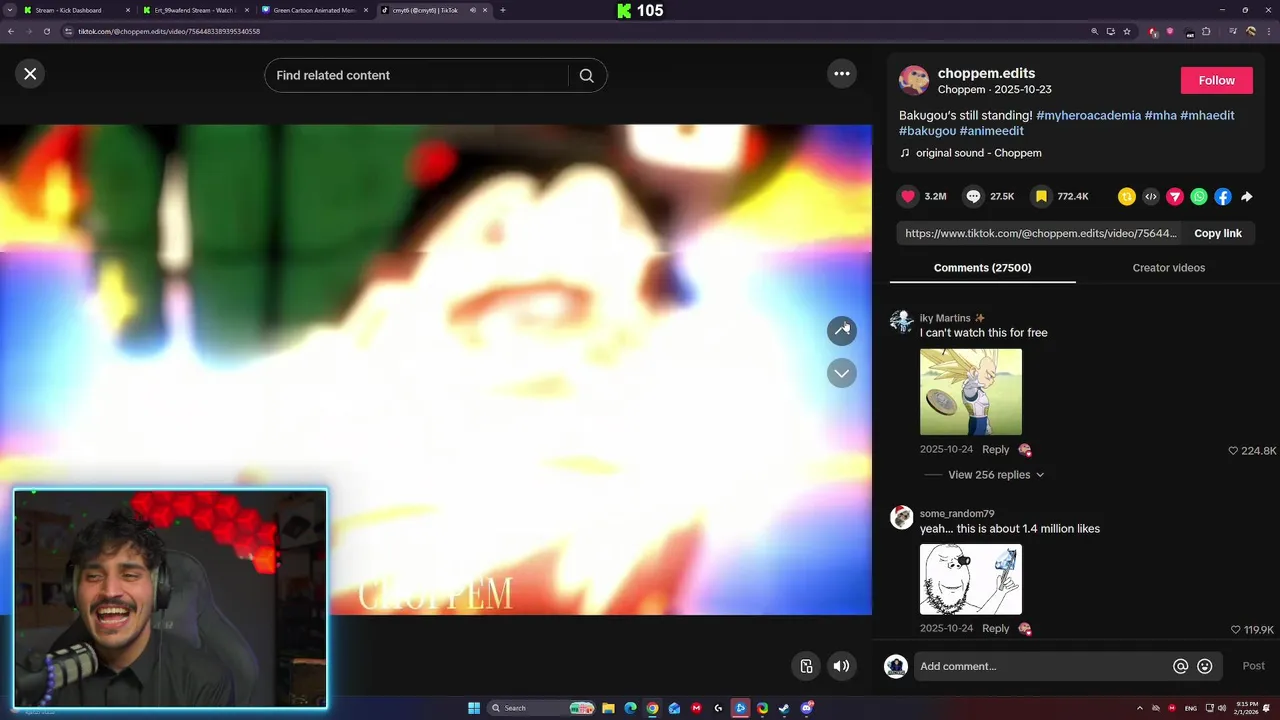The width and height of the screenshot is (1280, 720).
Task: Bookmark this page with star icon
Action: point(1127,31)
